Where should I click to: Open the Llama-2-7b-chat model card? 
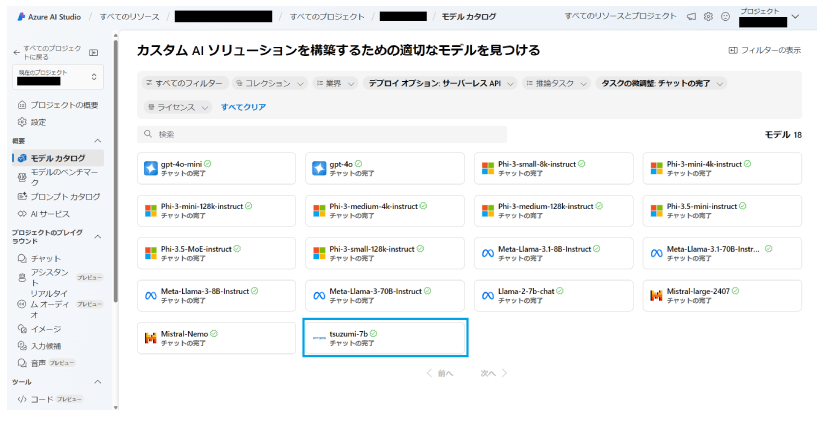click(554, 296)
